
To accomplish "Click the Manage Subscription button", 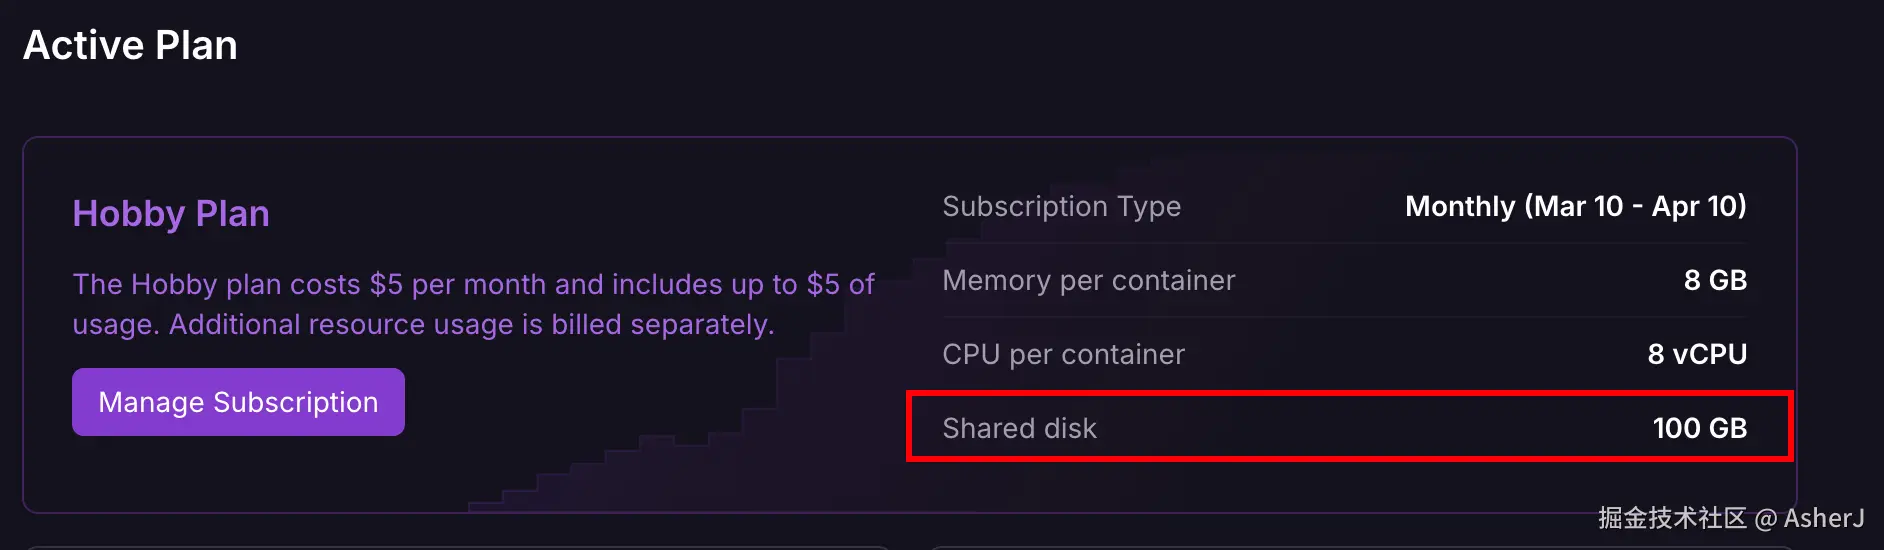I will click(238, 402).
